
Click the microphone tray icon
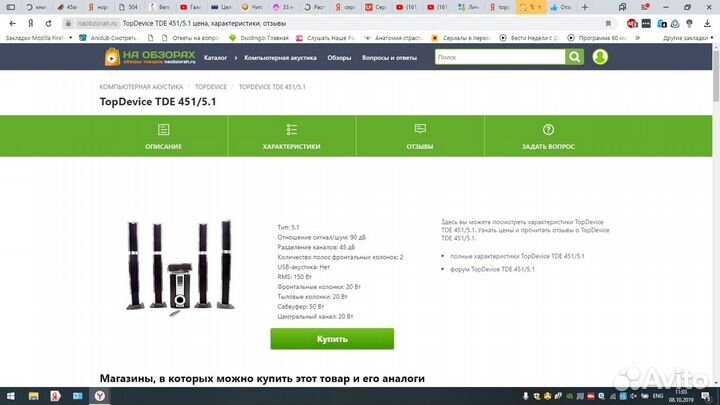pos(526,396)
